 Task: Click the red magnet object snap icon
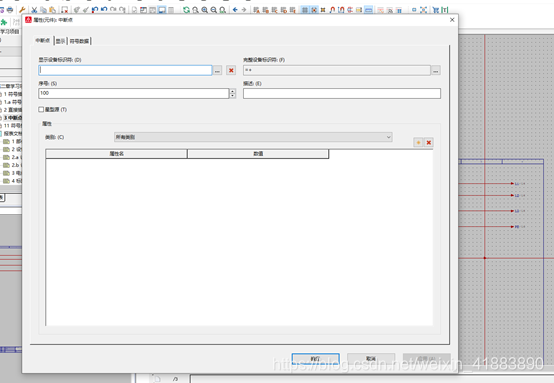[332, 10]
